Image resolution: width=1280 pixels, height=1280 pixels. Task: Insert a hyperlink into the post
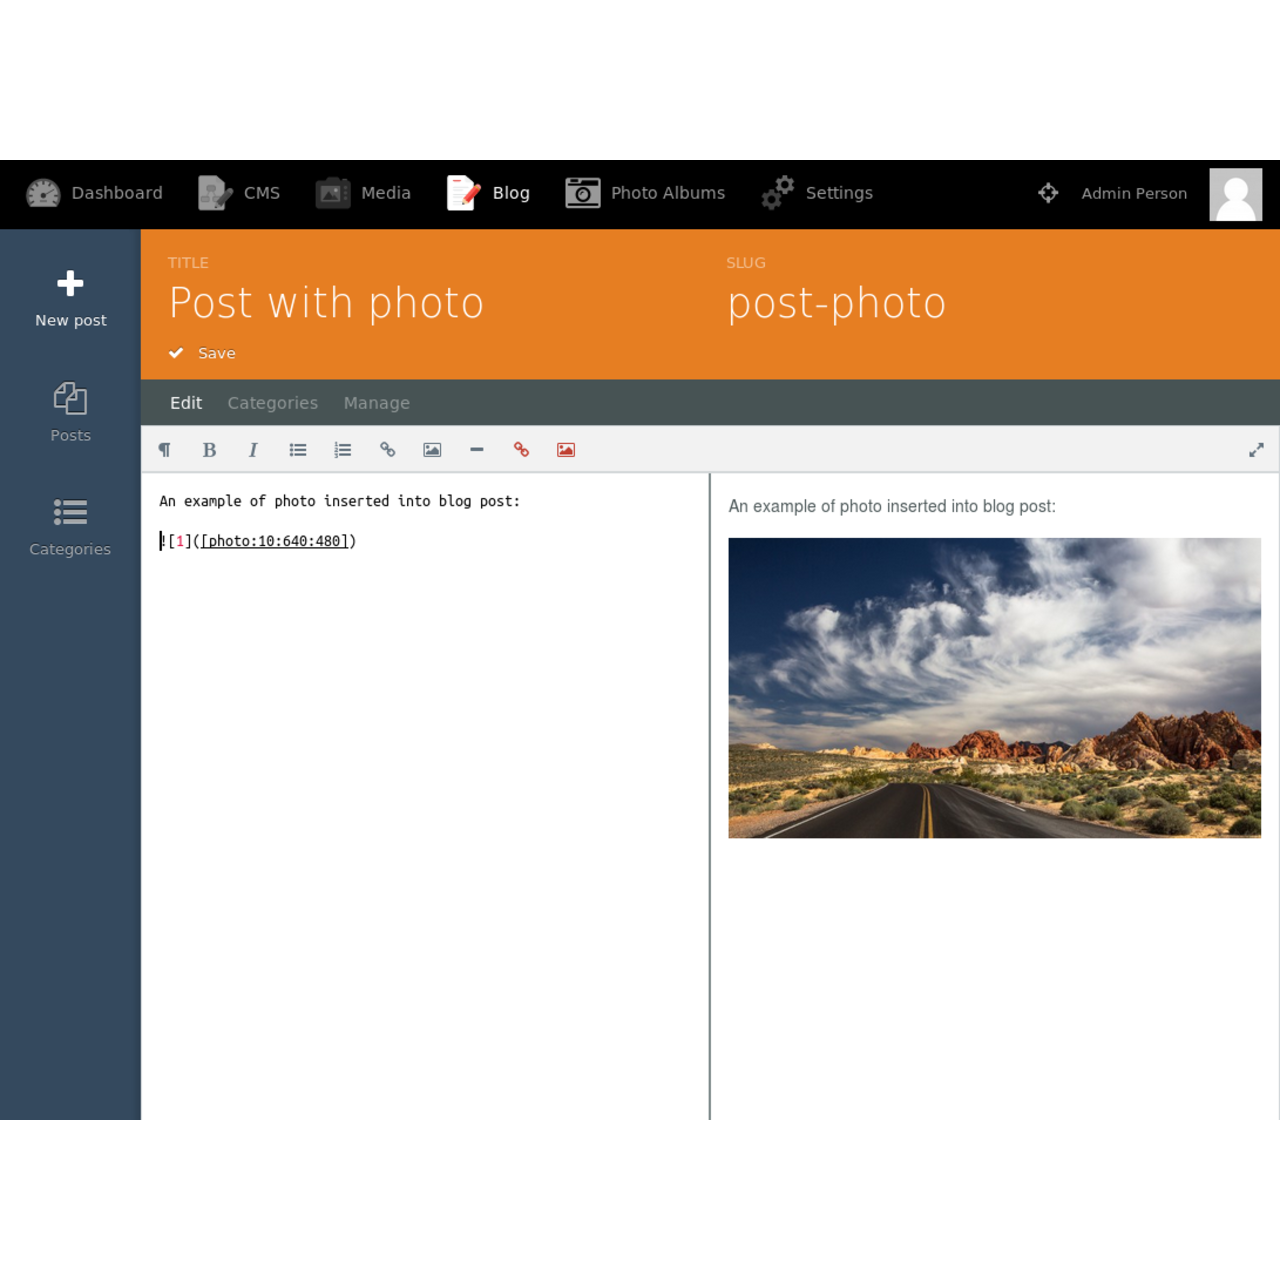coord(387,450)
